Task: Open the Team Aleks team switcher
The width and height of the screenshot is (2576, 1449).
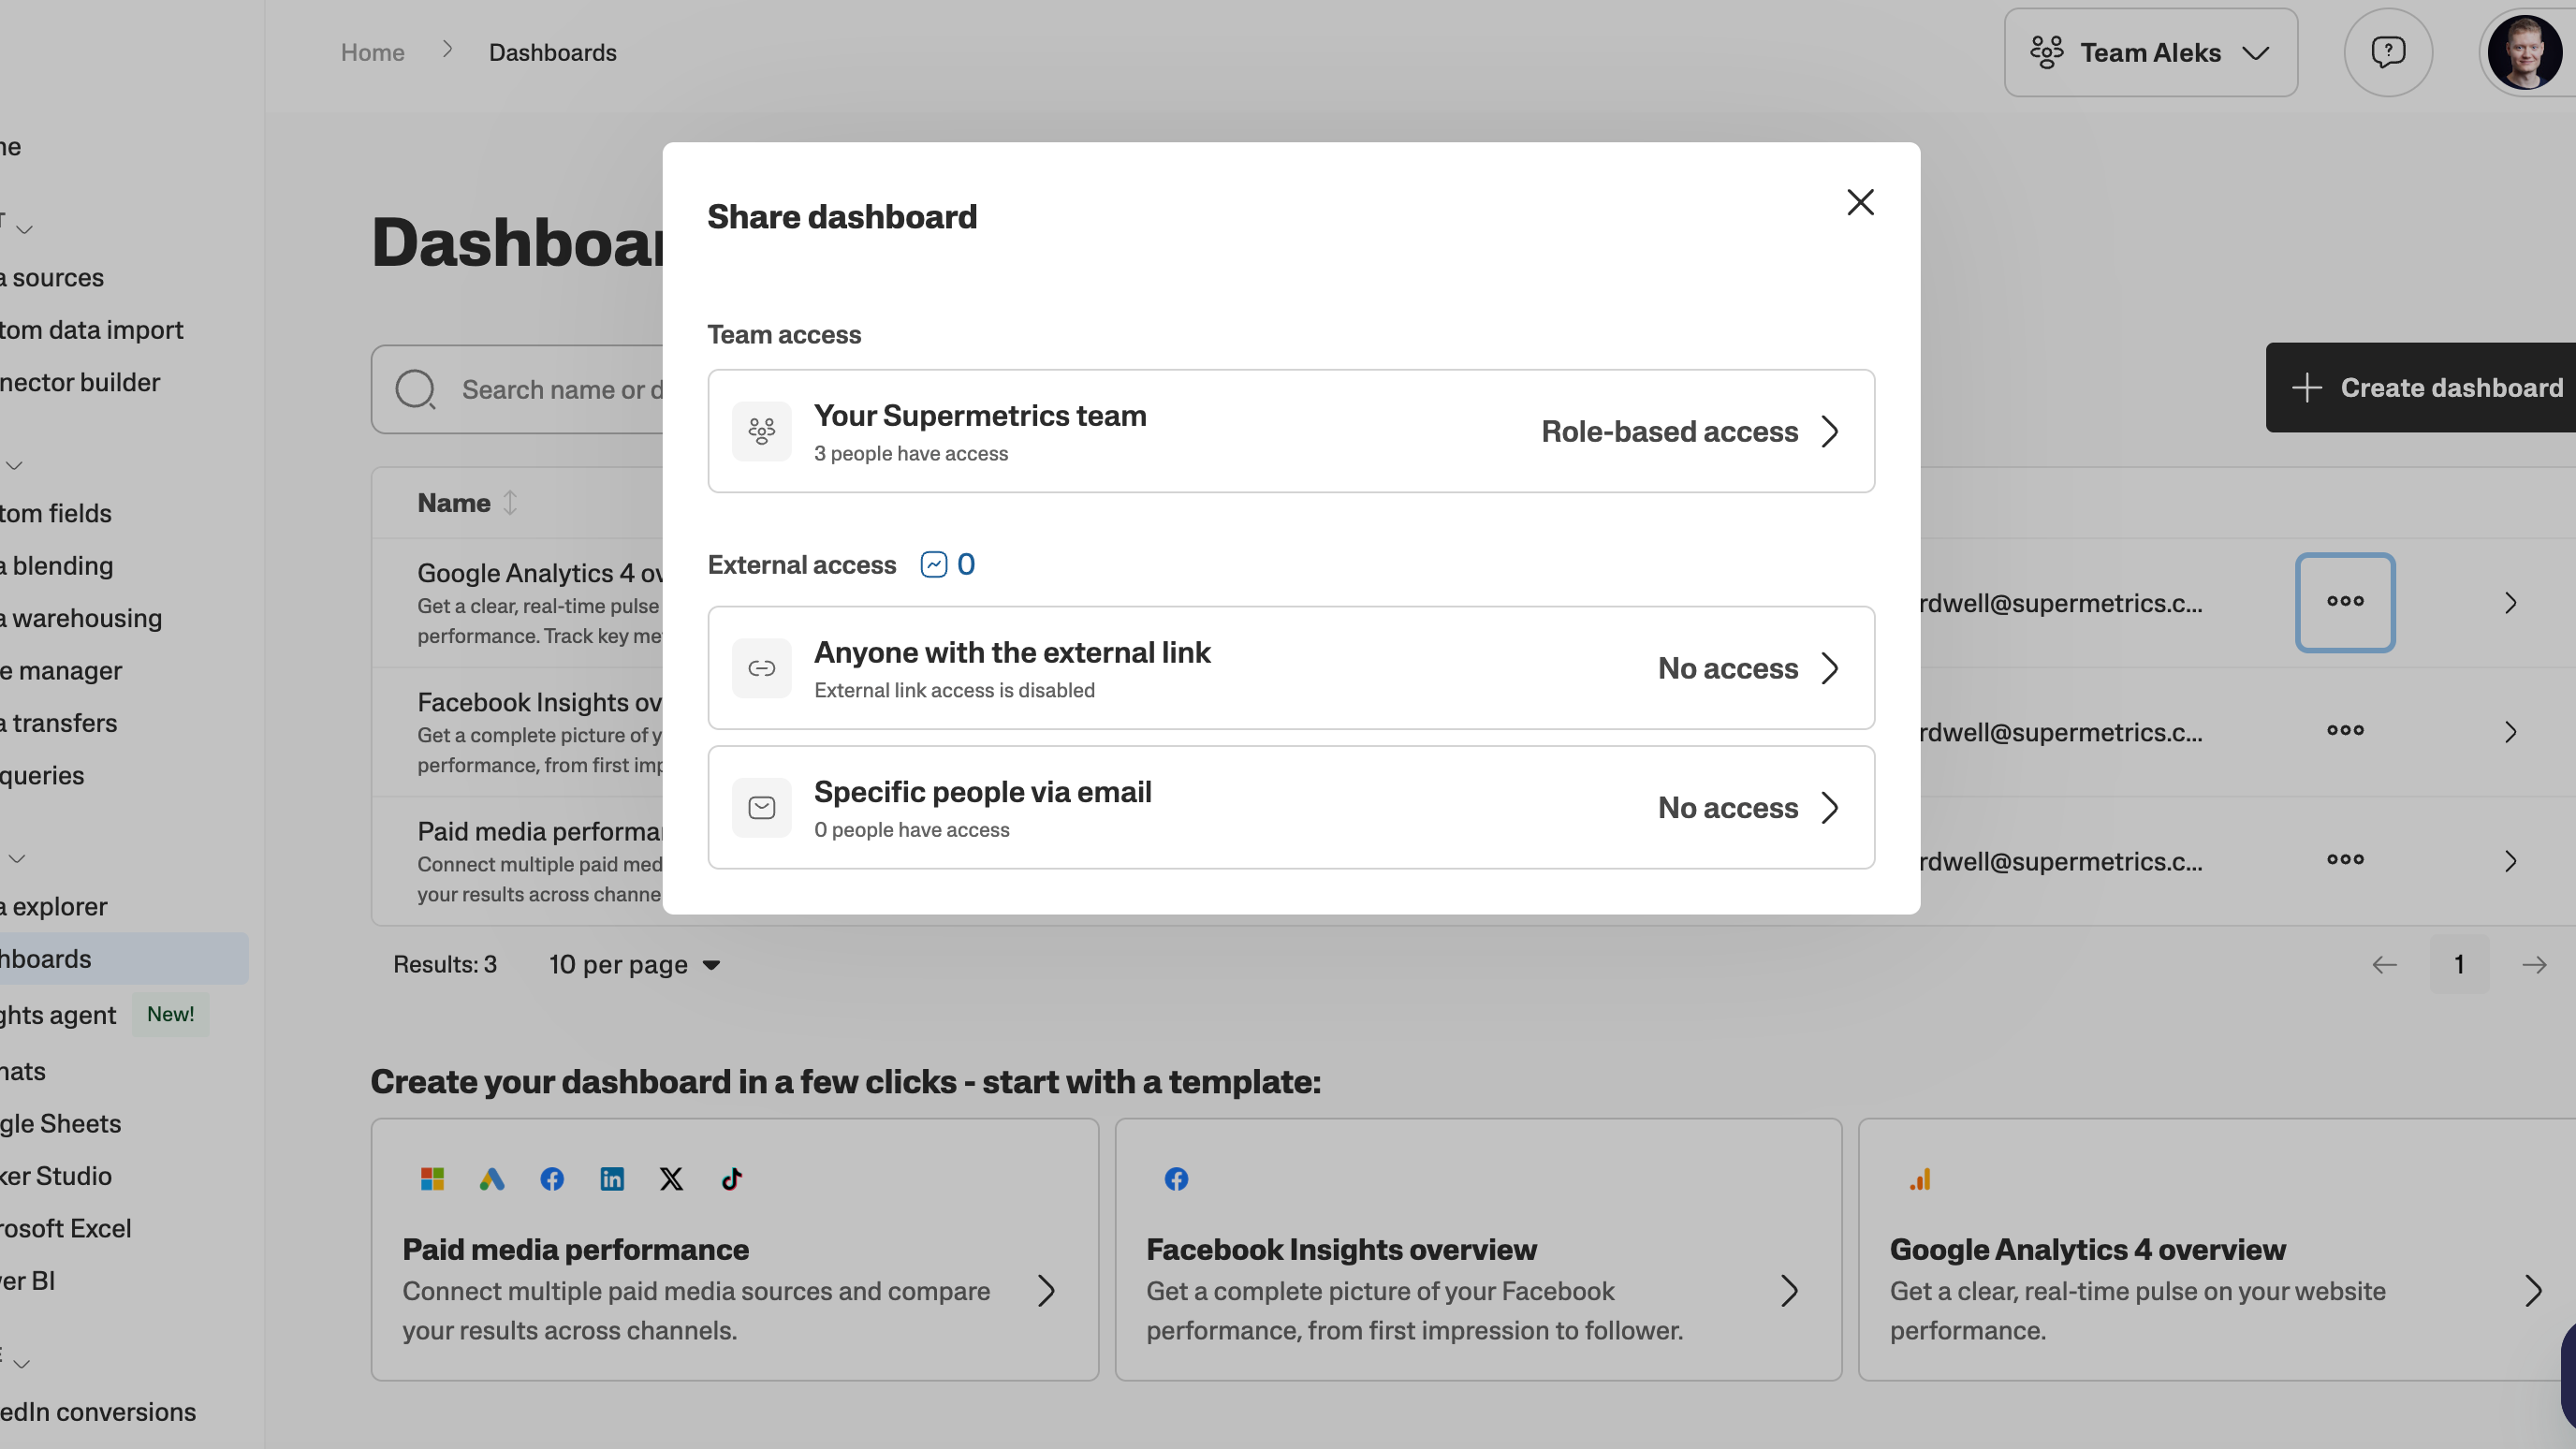Action: (x=2150, y=52)
